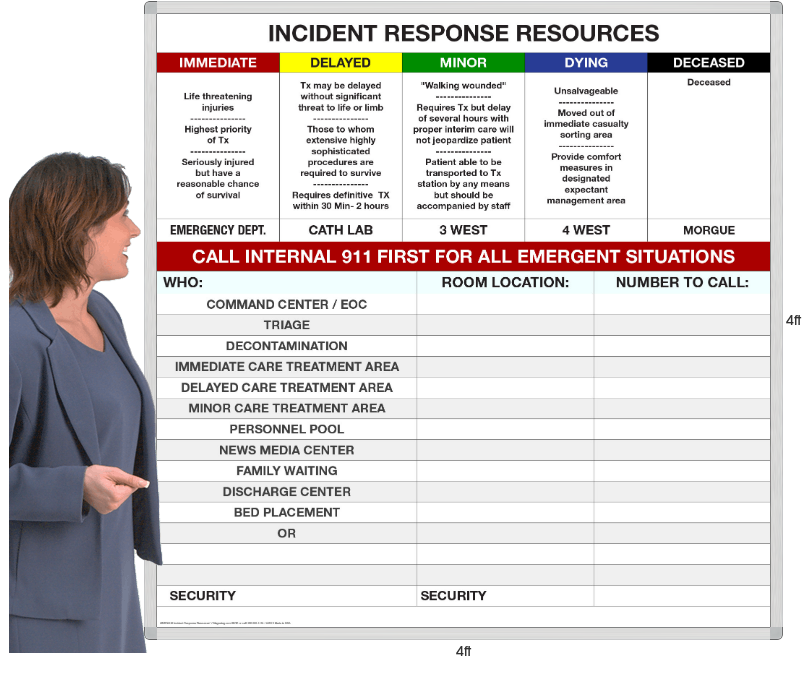Click Room Location cell for PERSONNEL POOL

(505, 429)
